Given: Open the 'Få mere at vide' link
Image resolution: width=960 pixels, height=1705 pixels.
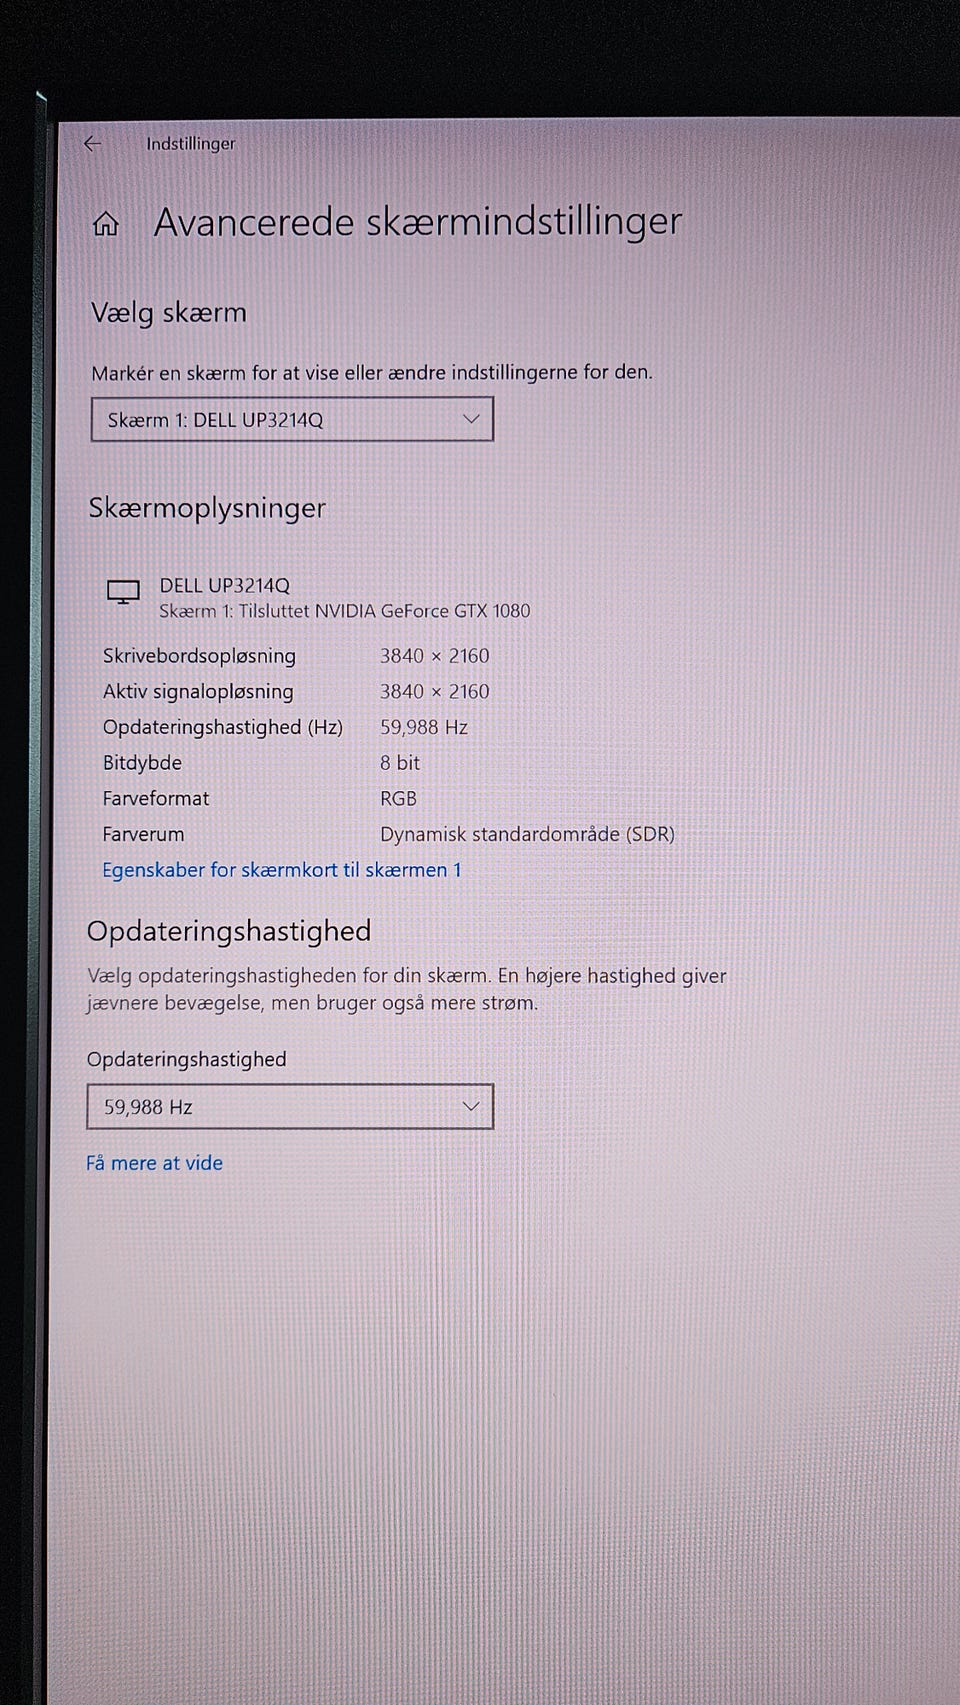Looking at the screenshot, I should point(154,1163).
